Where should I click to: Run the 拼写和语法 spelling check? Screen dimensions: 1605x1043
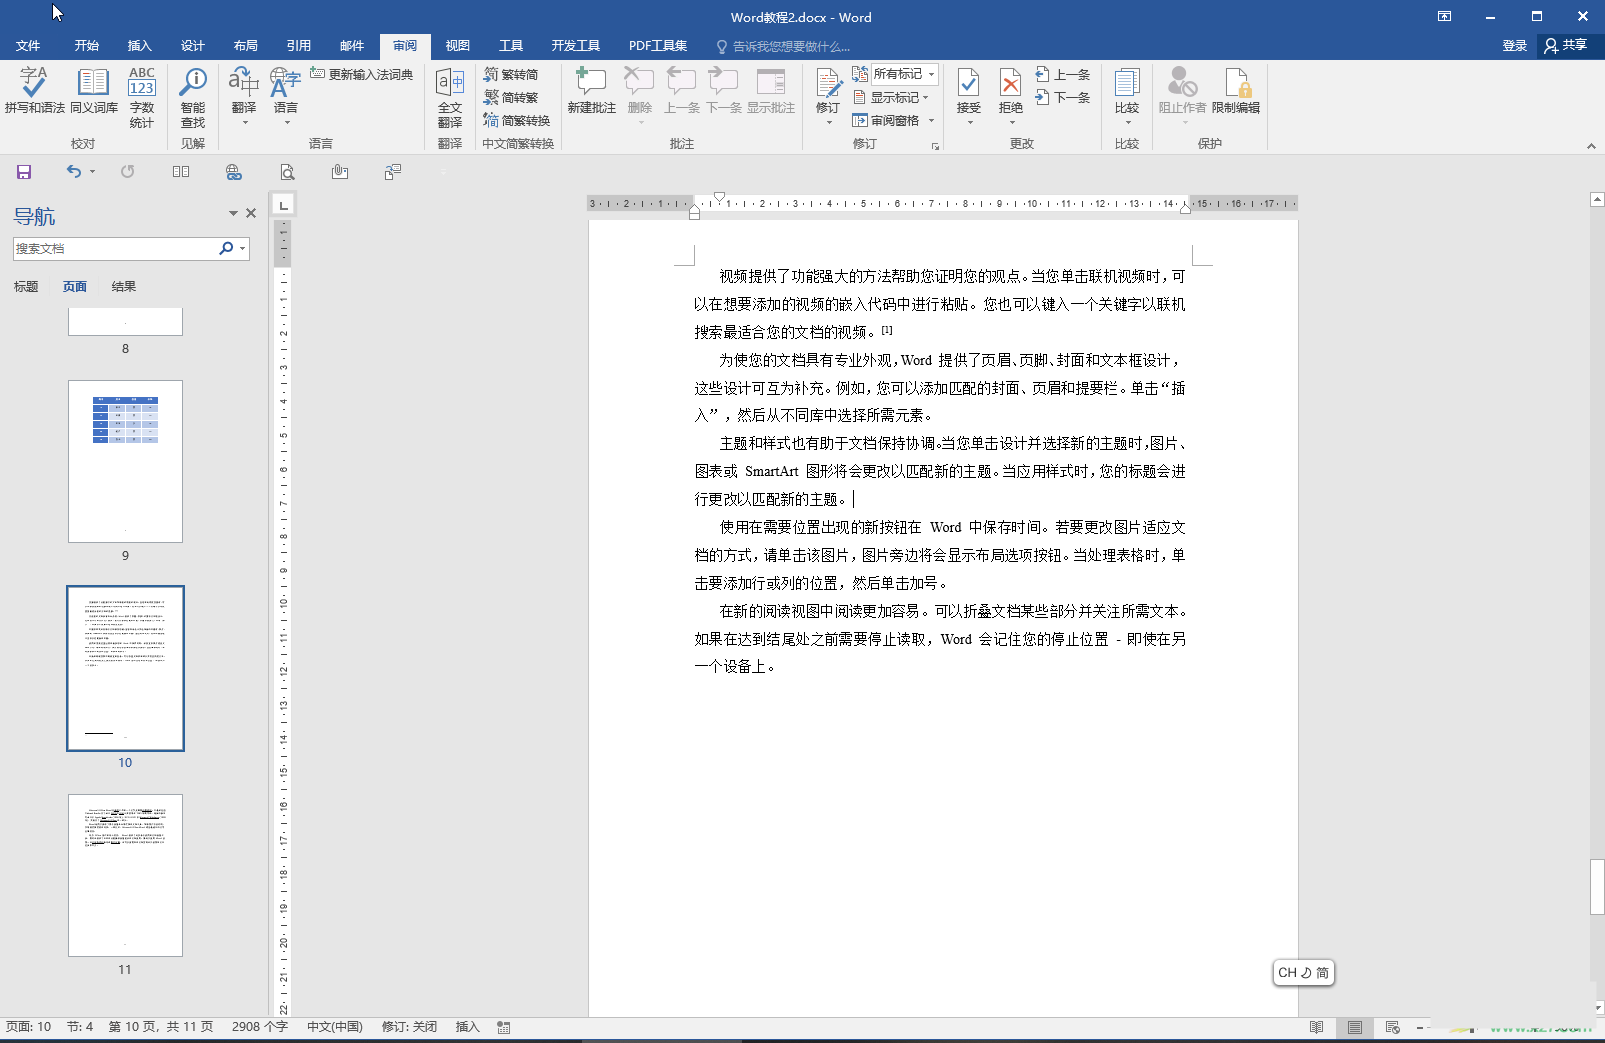coord(34,91)
